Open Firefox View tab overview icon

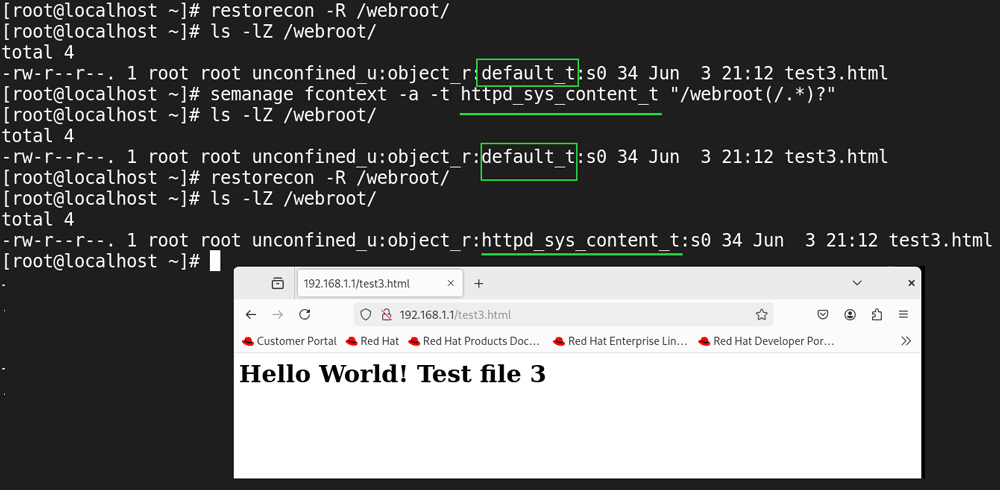coord(277,283)
